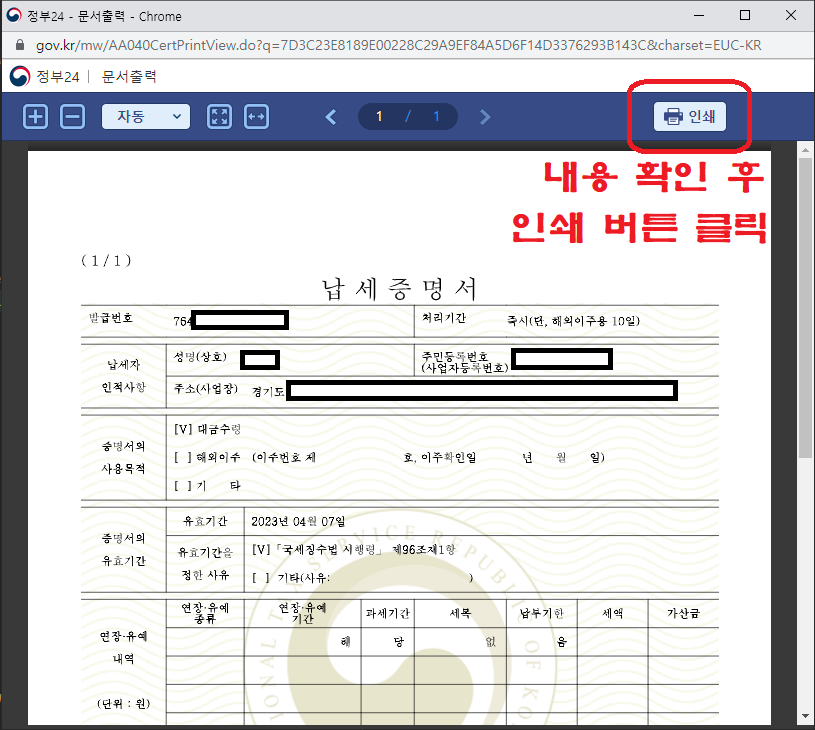
Task: Click the 기 타 purpose checkbox
Action: pyautogui.click(x=183, y=486)
